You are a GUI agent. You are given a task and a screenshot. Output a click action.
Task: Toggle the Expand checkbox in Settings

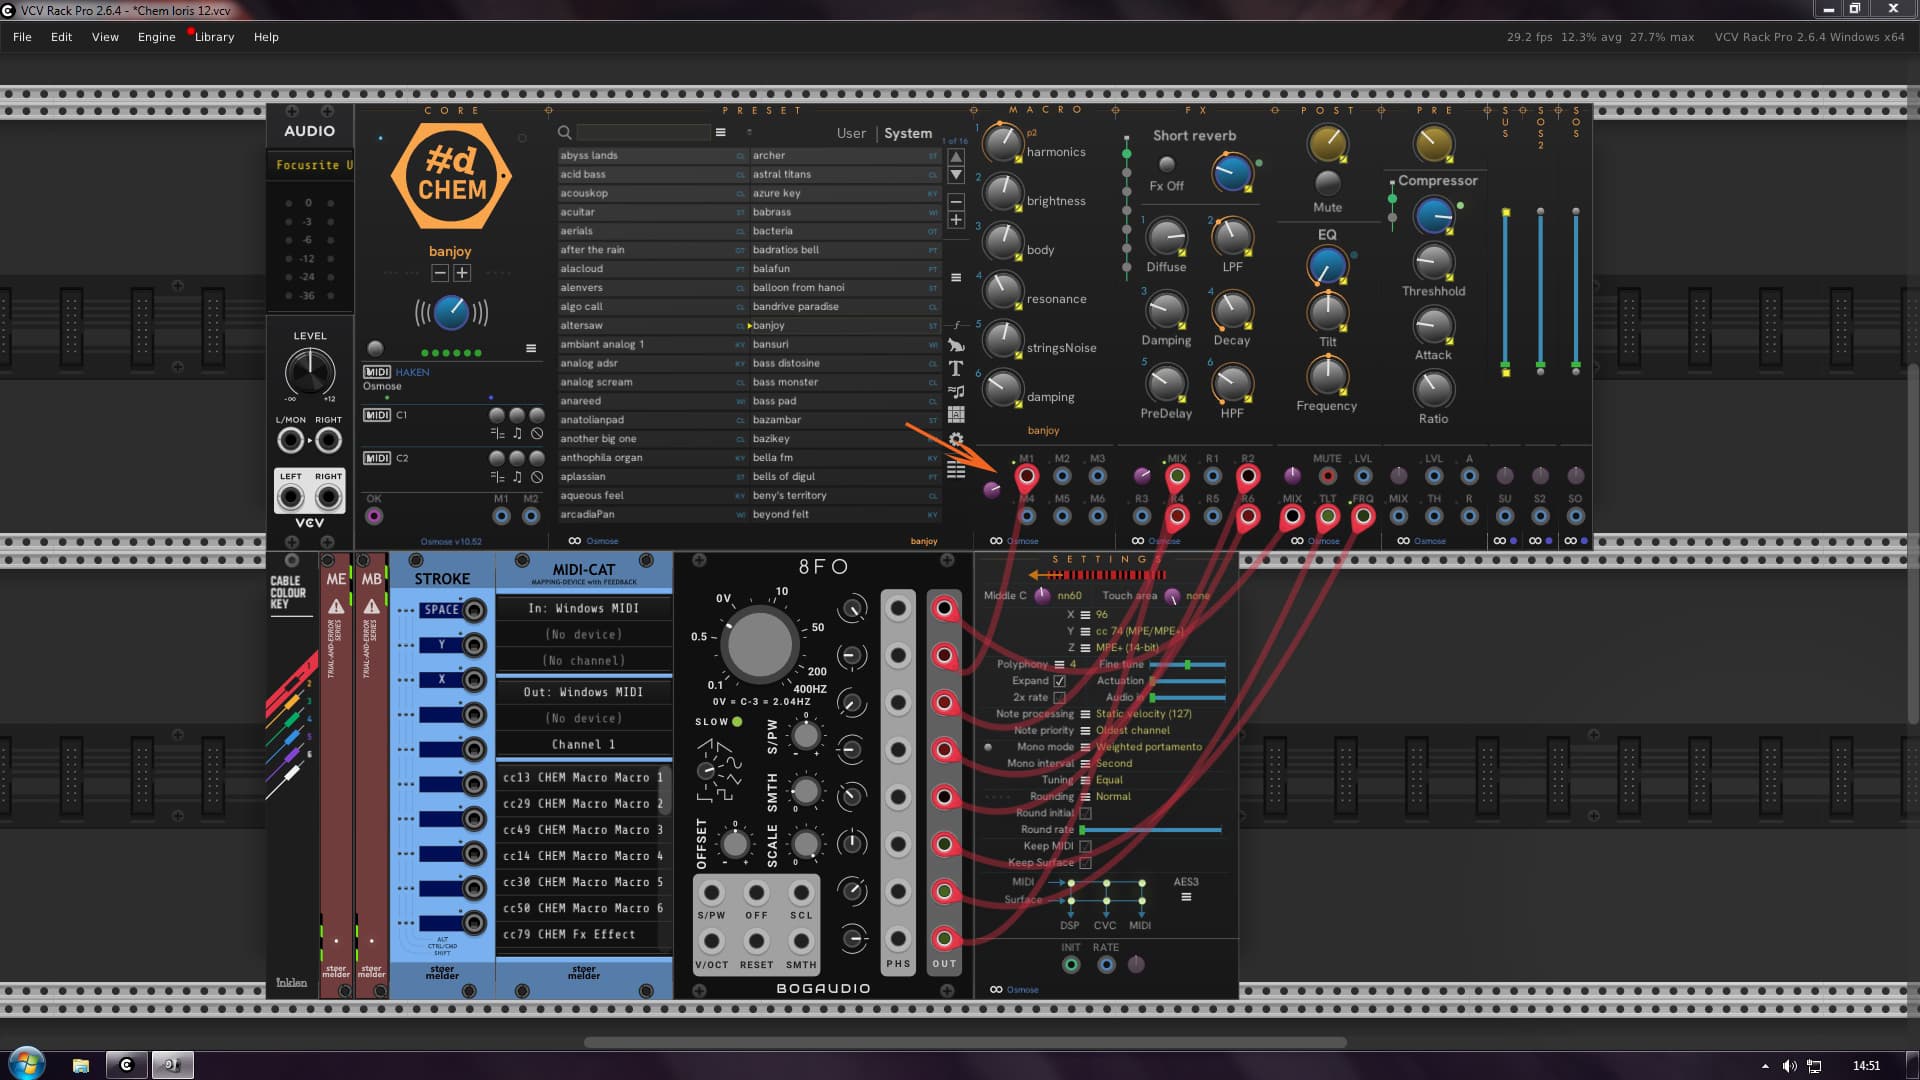coord(1059,681)
